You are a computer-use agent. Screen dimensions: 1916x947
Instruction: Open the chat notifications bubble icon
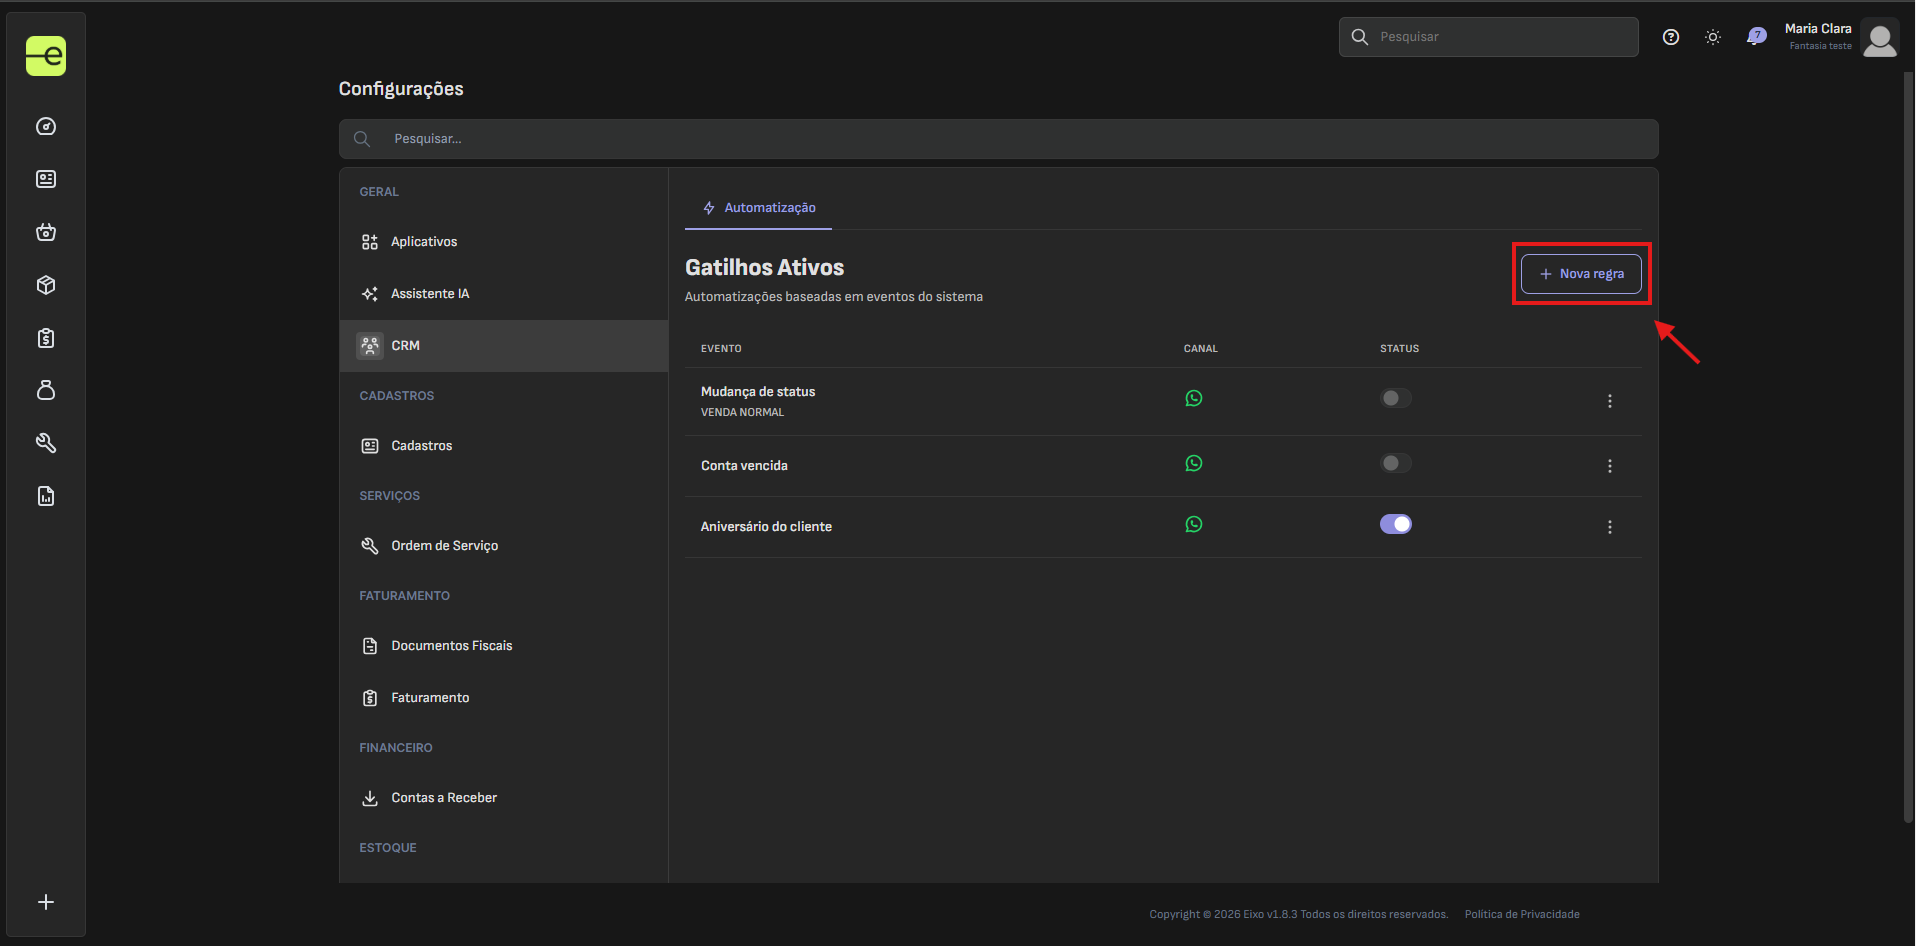click(1756, 37)
